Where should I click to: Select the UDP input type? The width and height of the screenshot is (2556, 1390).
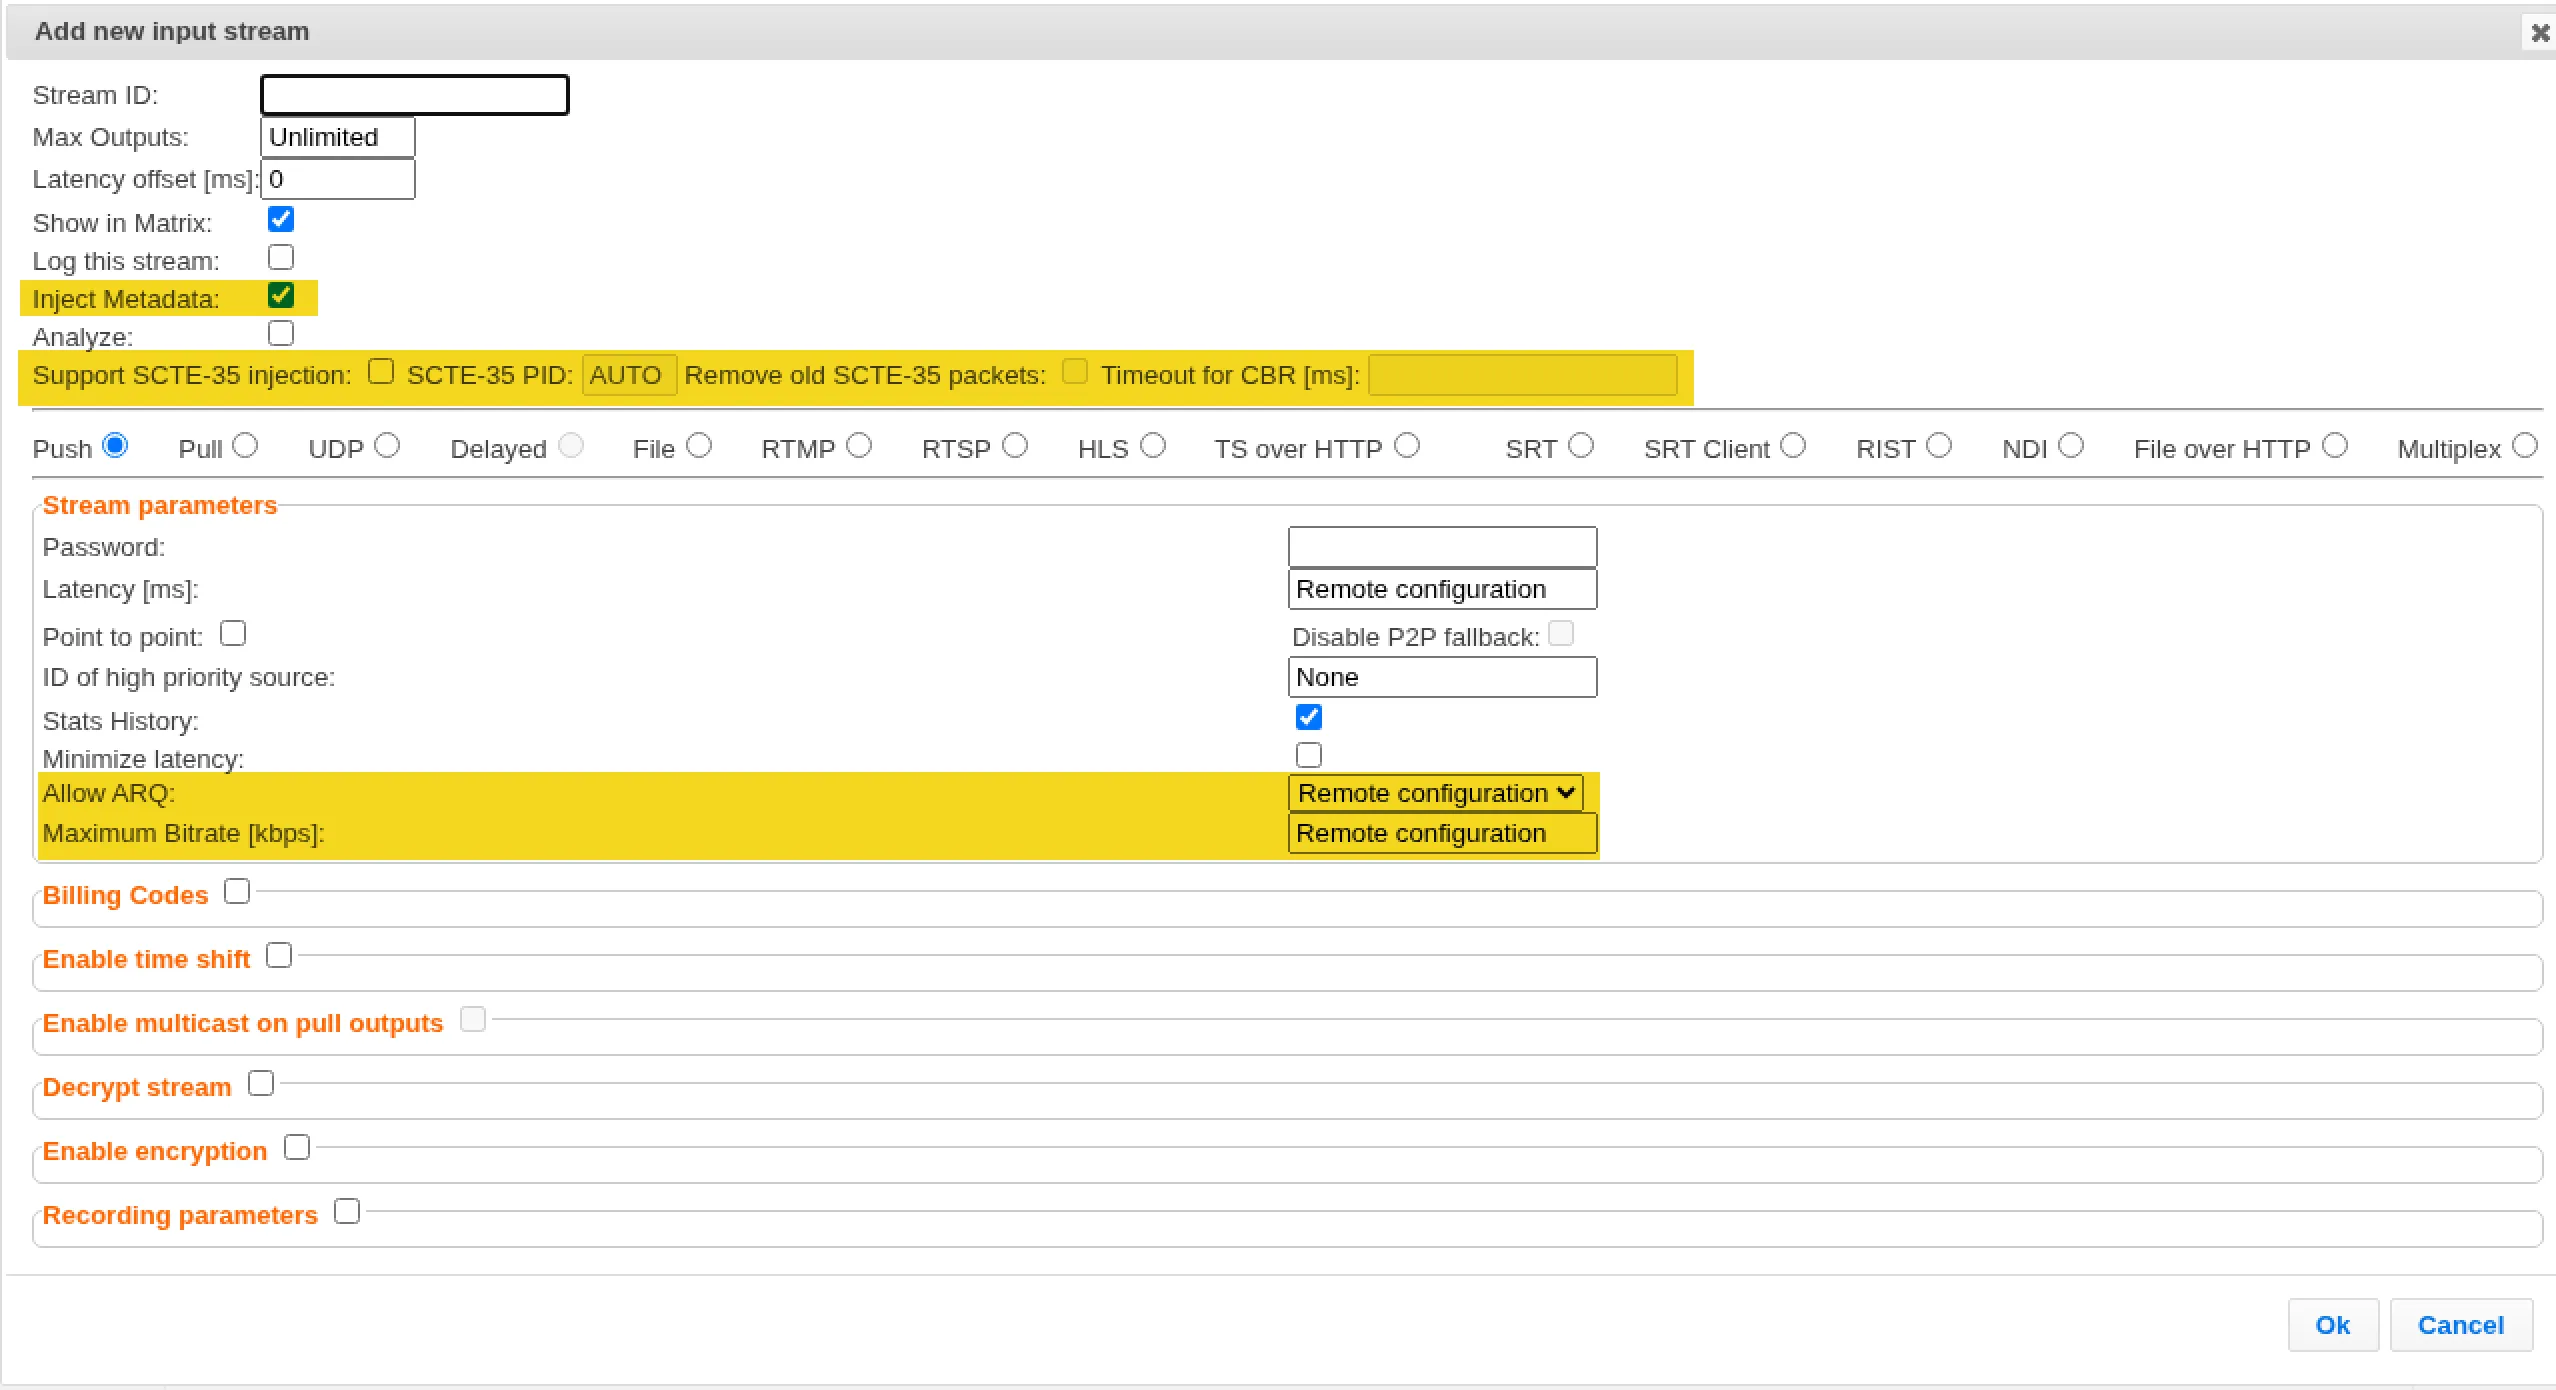pyautogui.click(x=388, y=445)
